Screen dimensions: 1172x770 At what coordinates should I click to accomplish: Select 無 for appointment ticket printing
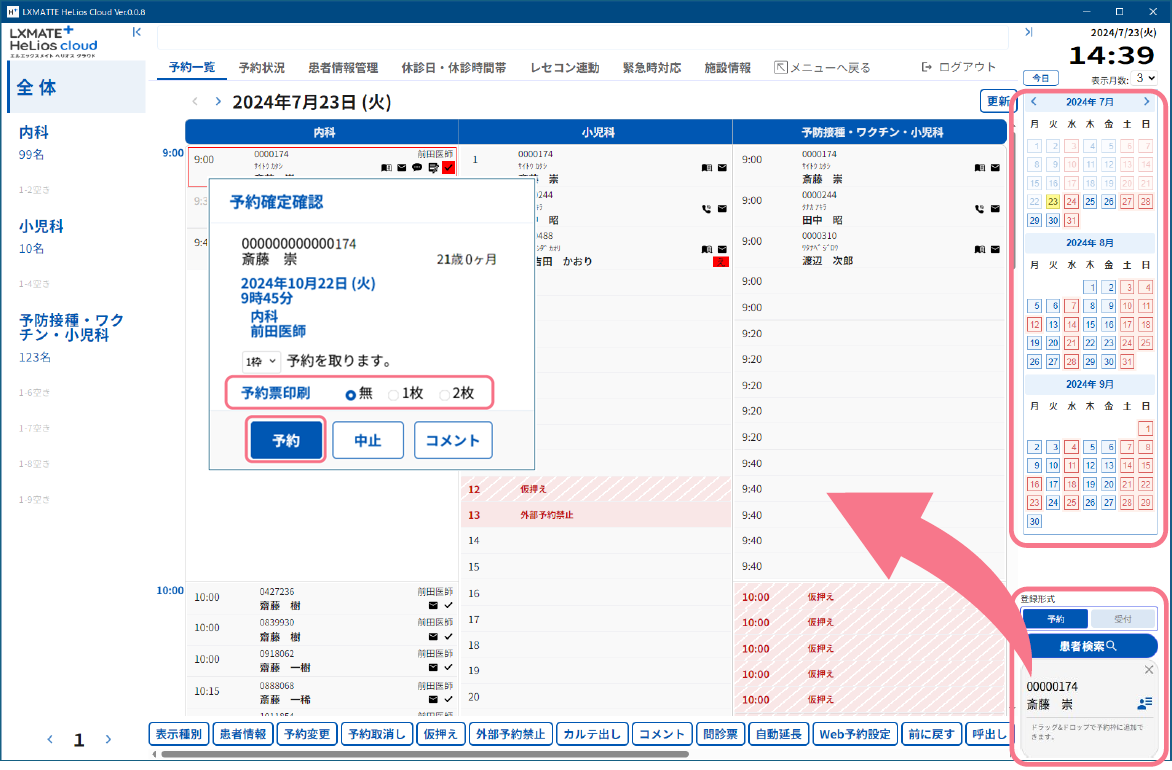[x=351, y=394]
